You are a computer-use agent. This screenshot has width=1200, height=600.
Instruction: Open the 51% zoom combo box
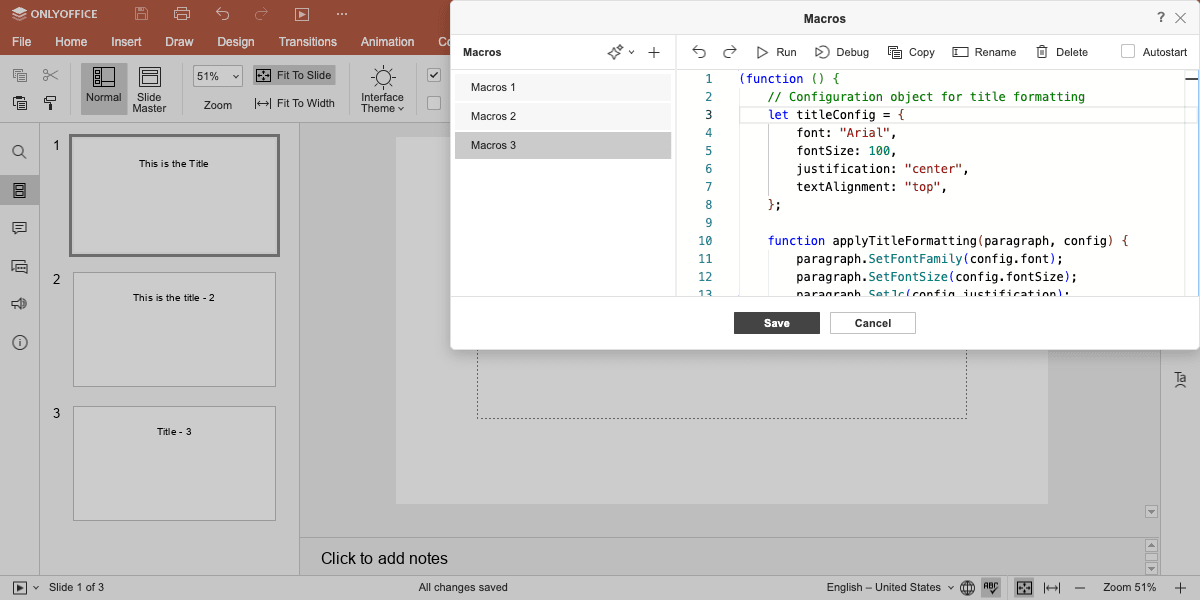coord(218,76)
